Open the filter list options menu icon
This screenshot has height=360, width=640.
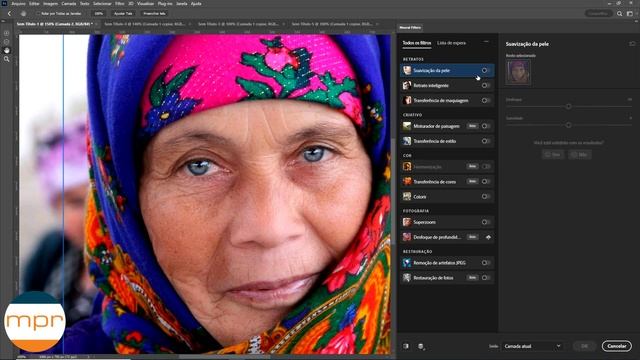pos(486,42)
